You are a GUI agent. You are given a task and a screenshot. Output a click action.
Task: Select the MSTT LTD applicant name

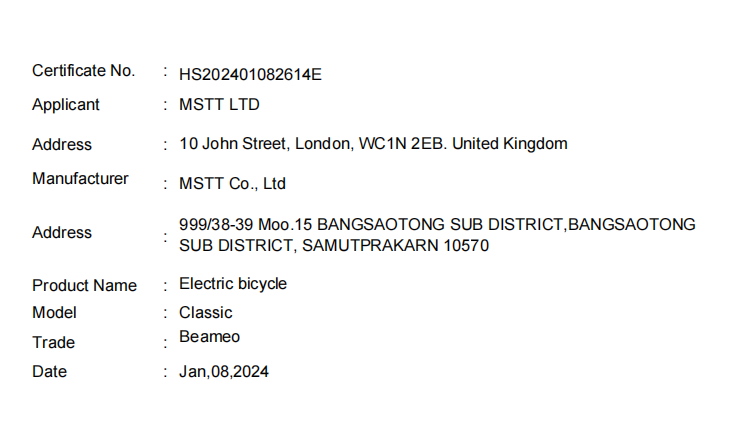(x=220, y=104)
